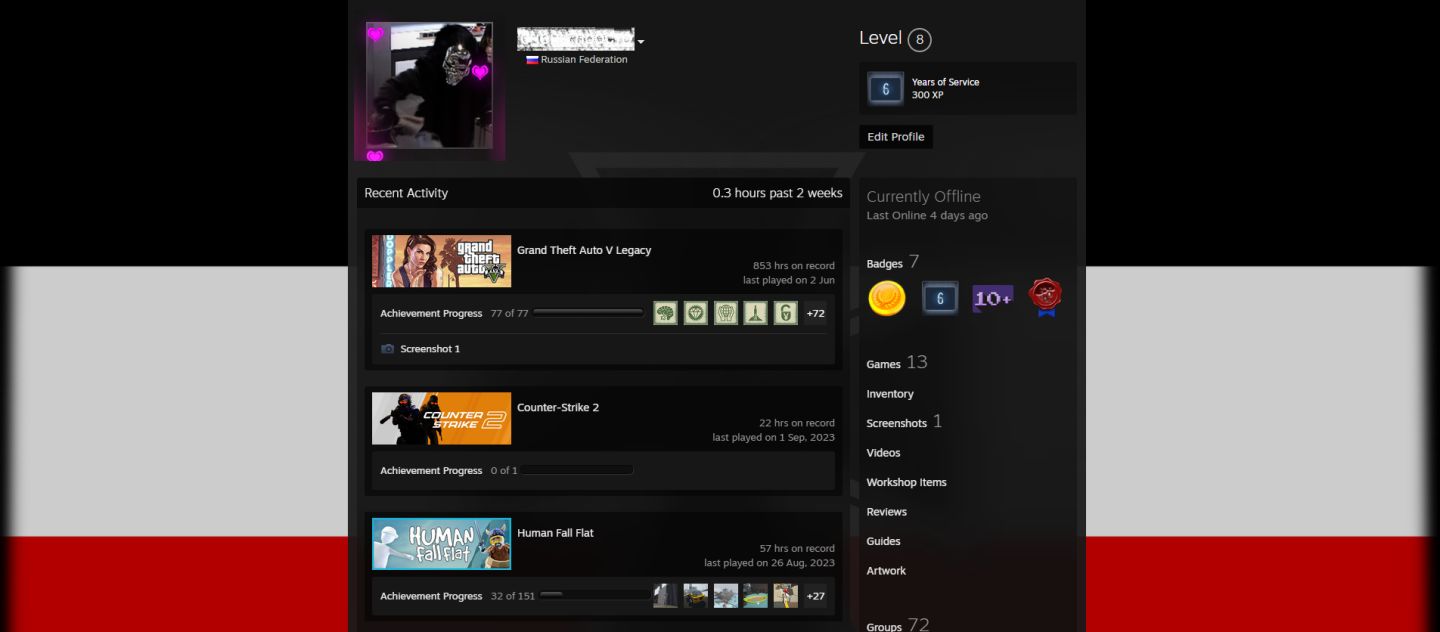Image resolution: width=1440 pixels, height=632 pixels.
Task: Open the Artwork link
Action: pyautogui.click(x=886, y=571)
